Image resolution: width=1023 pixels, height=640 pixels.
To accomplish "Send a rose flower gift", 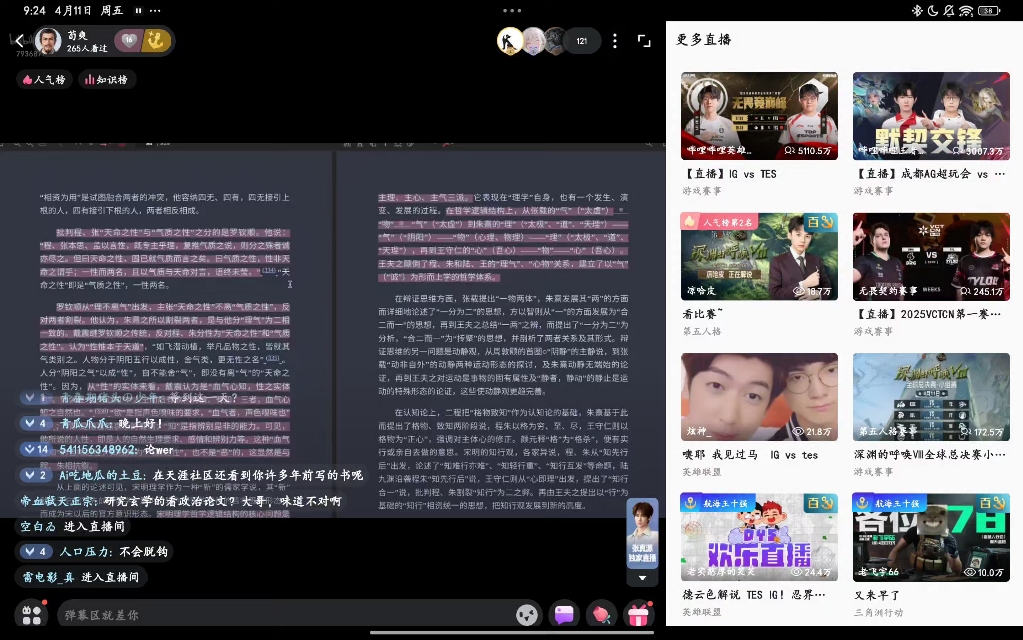I will click(601, 615).
